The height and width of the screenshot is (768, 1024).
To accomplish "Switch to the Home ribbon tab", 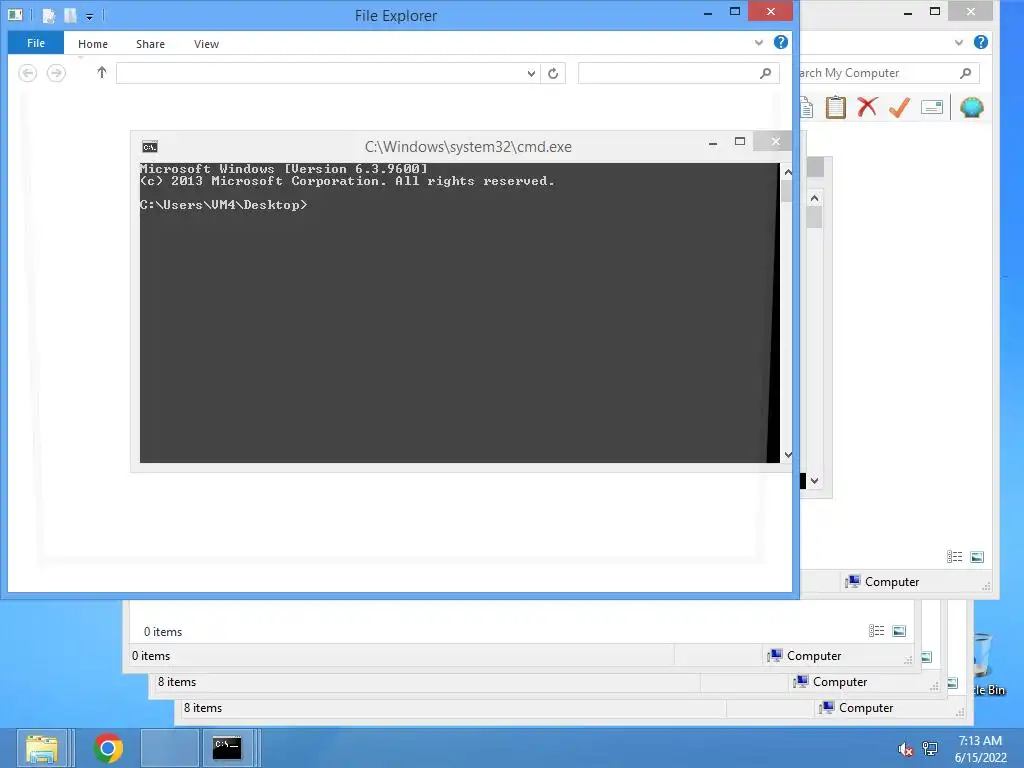I will (x=93, y=44).
